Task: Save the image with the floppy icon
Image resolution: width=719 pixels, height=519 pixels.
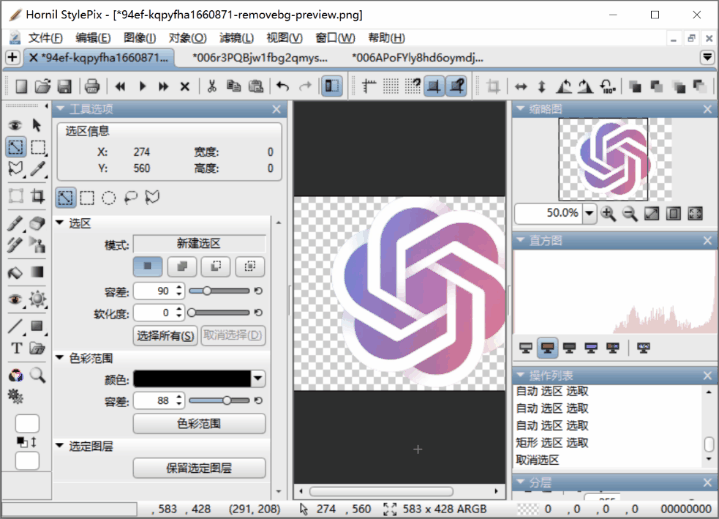Action: (64, 86)
